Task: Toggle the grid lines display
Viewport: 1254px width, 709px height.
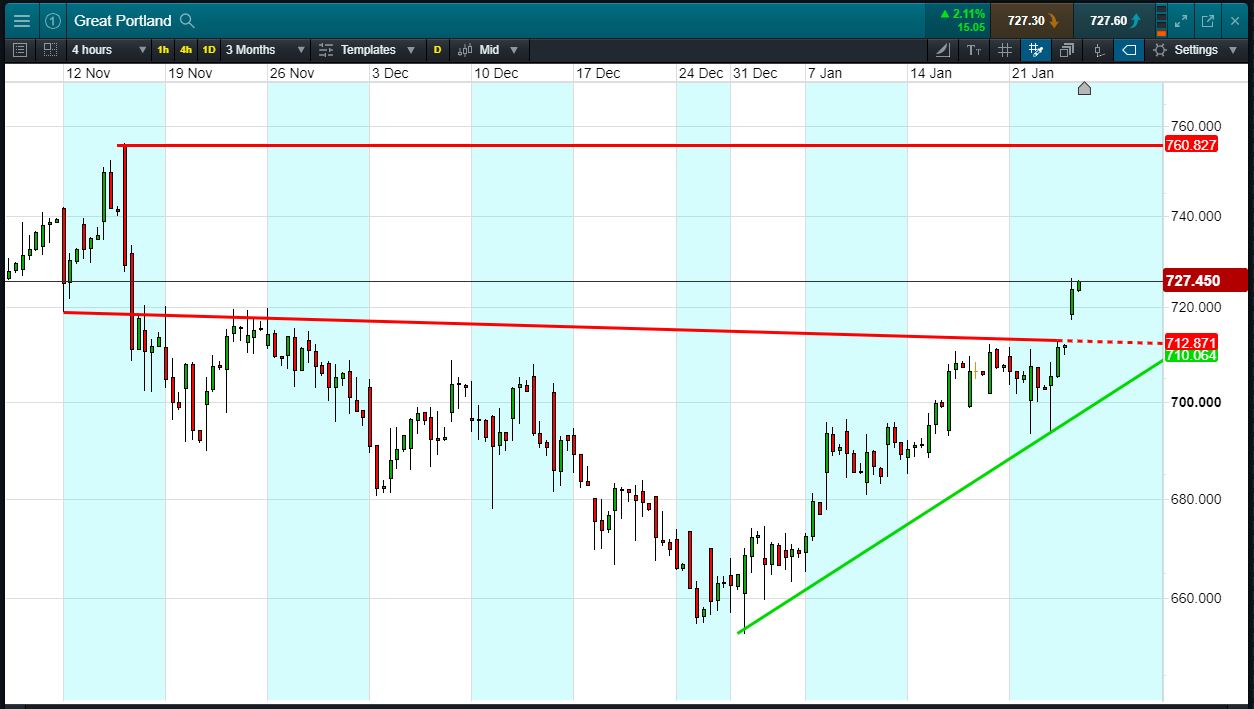Action: tap(1005, 50)
